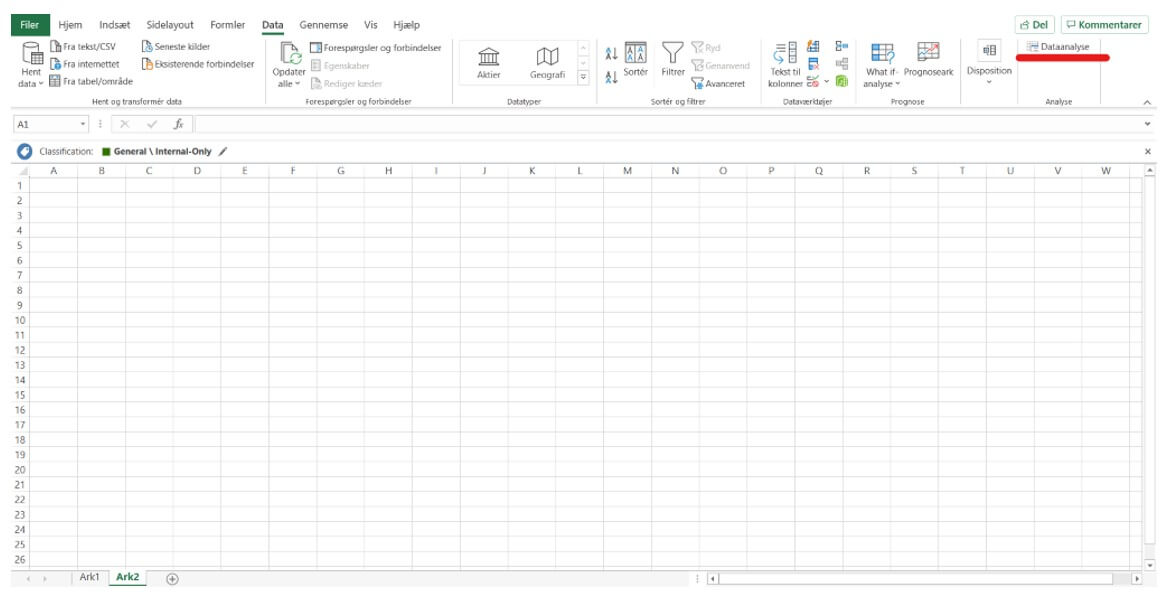Switch to the Formler ribbon tab
This screenshot has width=1168, height=597.
click(x=227, y=25)
